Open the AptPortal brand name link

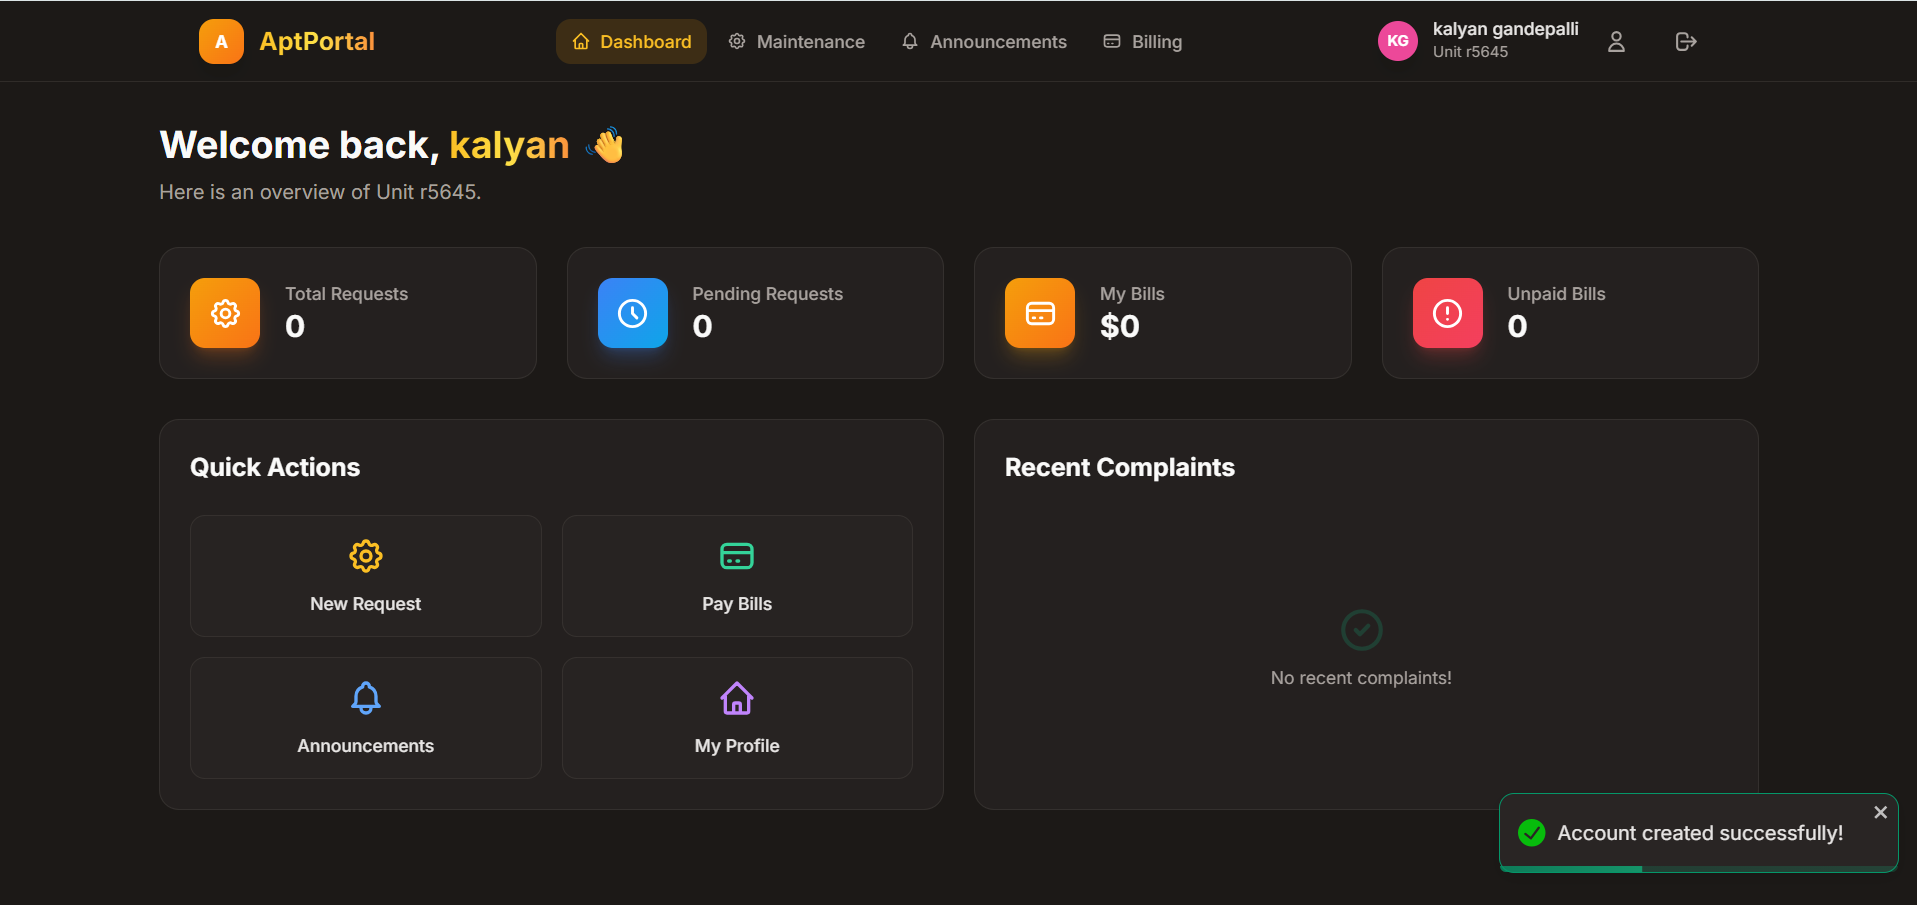317,42
